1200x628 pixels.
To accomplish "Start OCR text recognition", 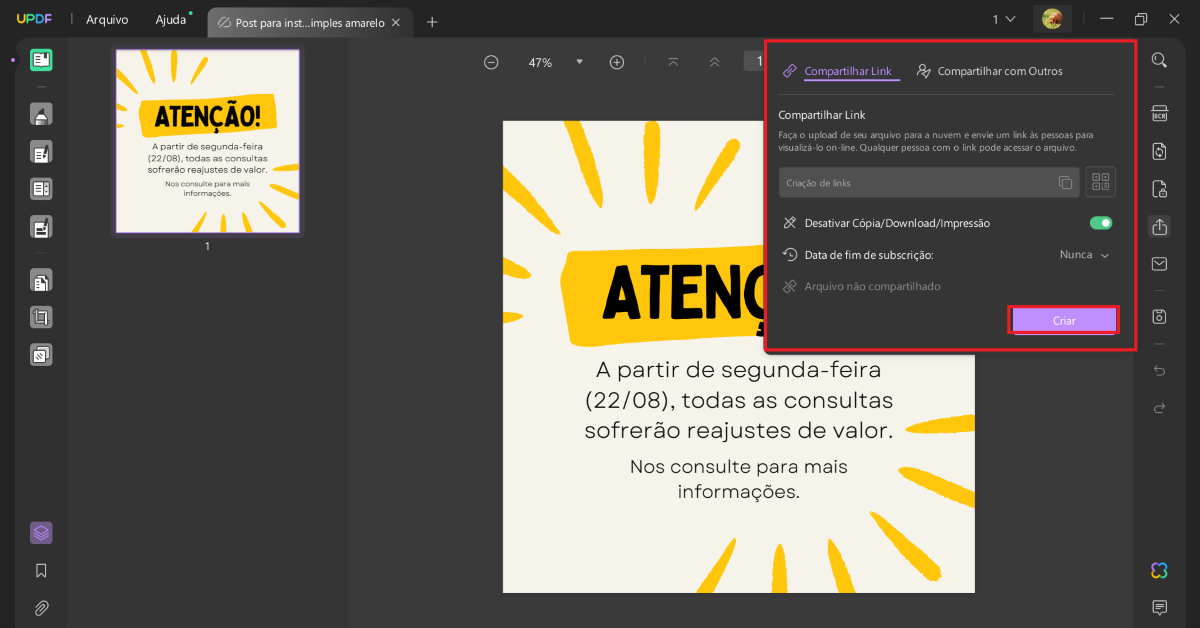I will pyautogui.click(x=1158, y=115).
